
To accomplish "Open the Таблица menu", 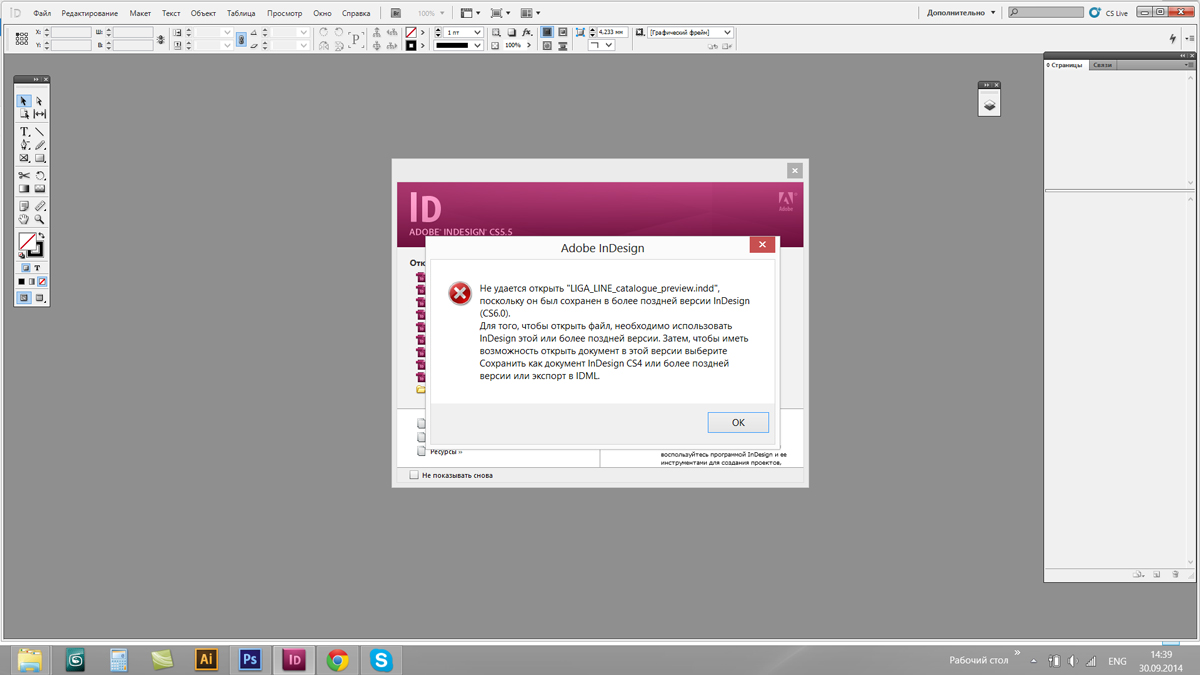I will [x=241, y=13].
